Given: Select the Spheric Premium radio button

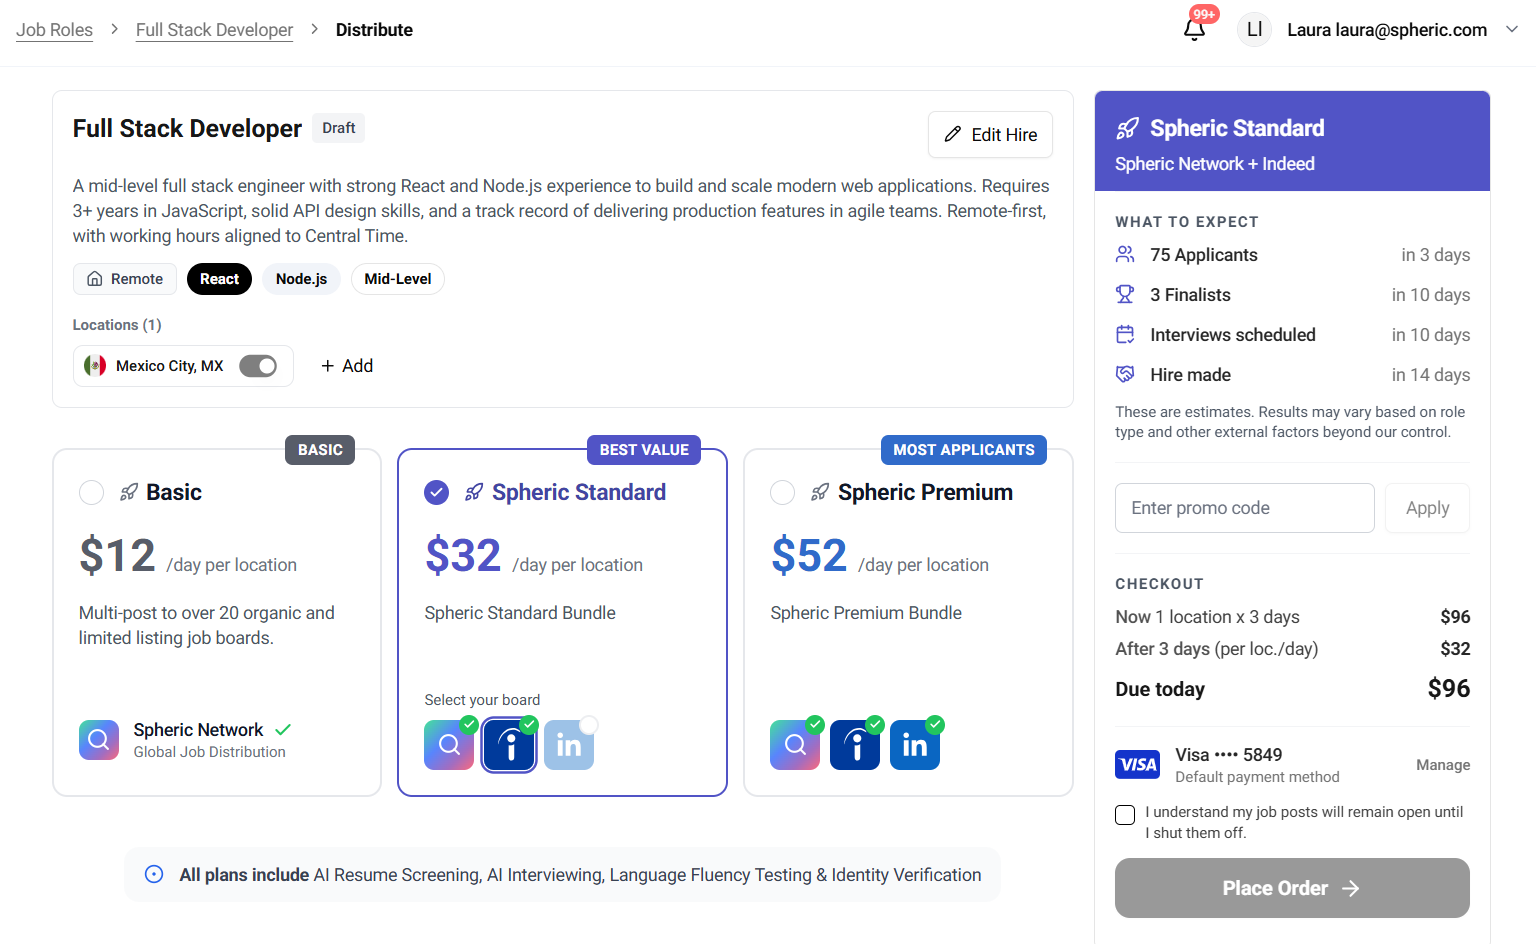Looking at the screenshot, I should tap(783, 493).
